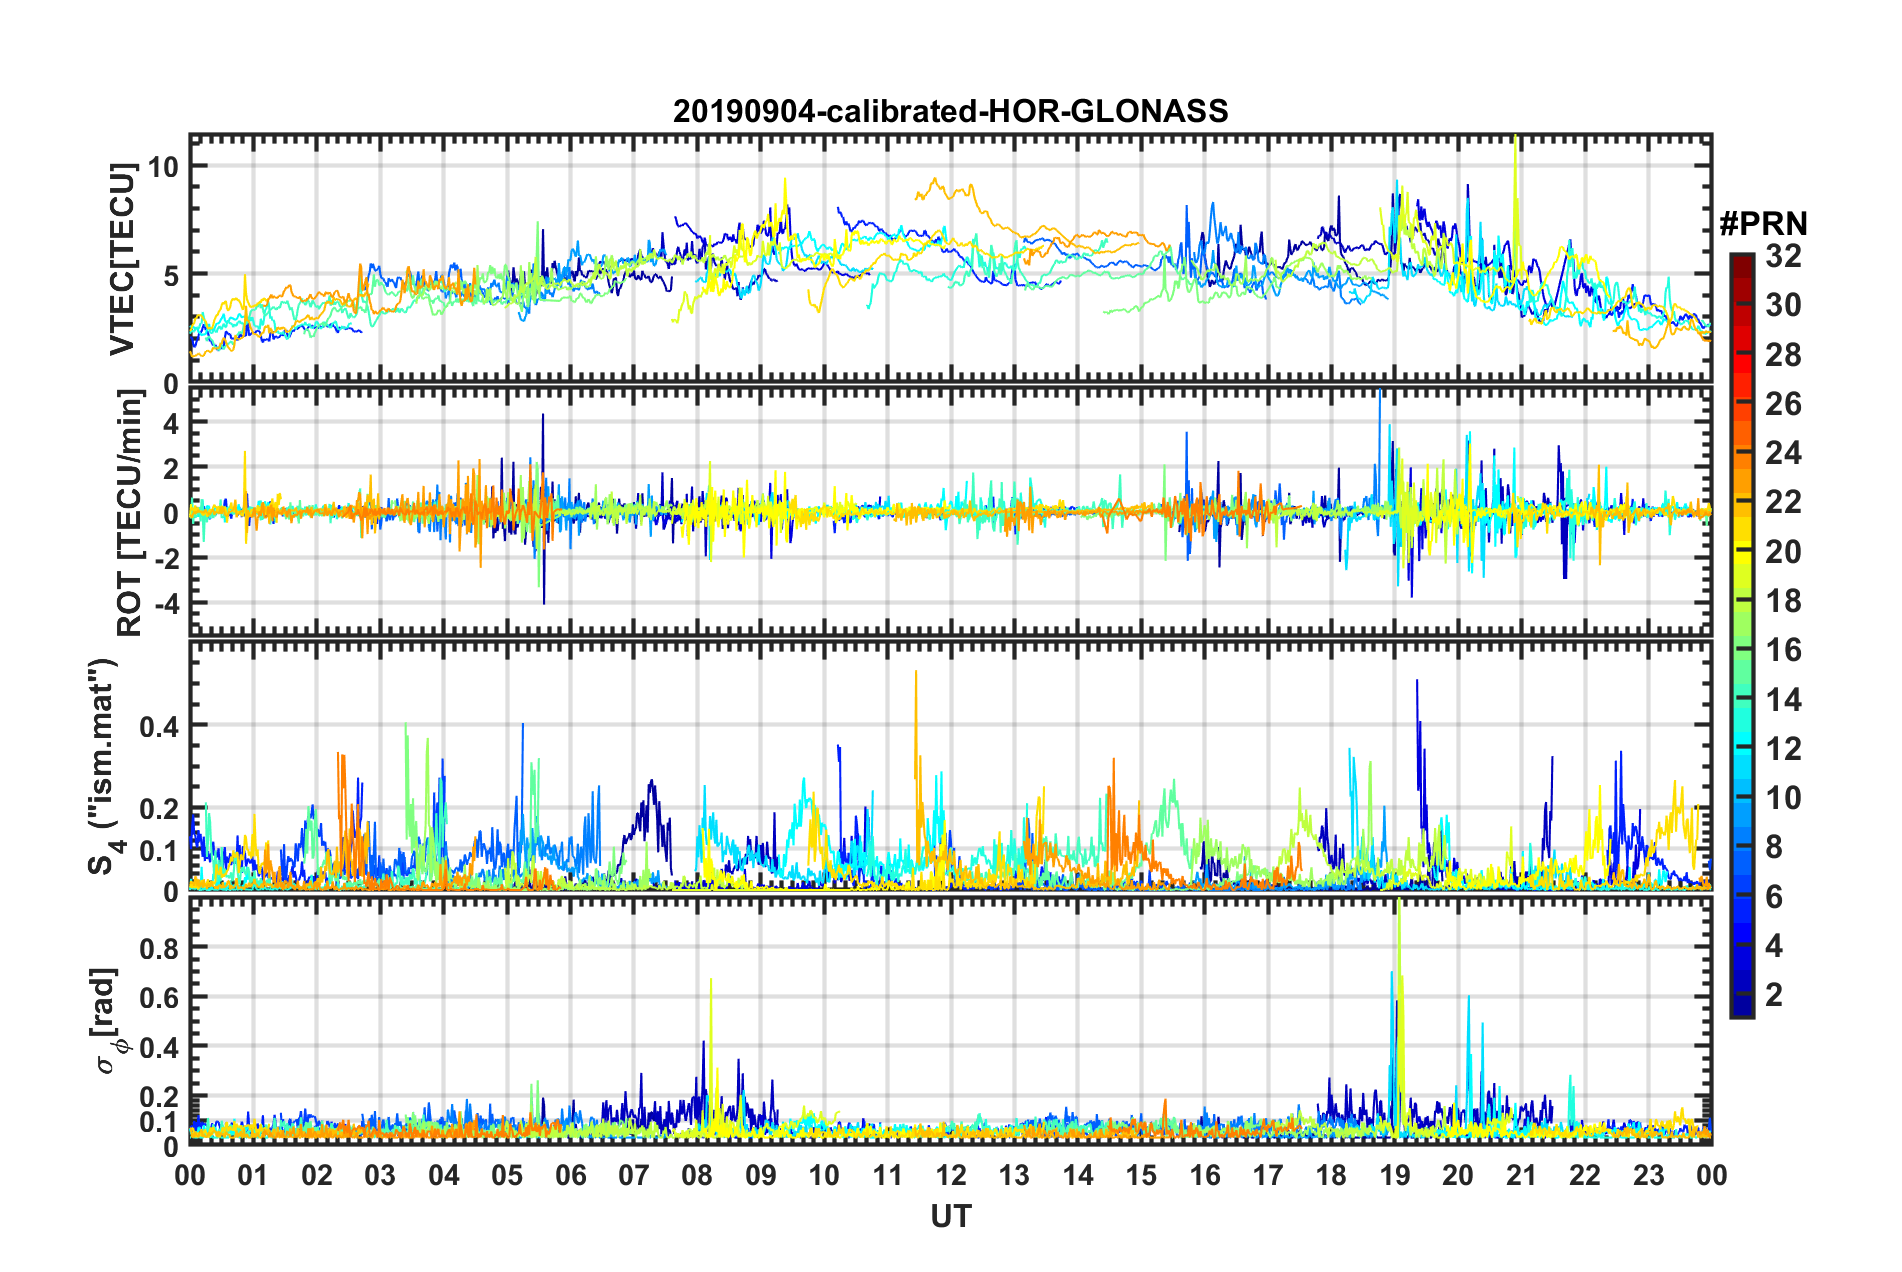This screenshot has height=1272, width=1902.
Task: Pick the σφ y-axis tick "0.2"
Action: coord(159,1097)
